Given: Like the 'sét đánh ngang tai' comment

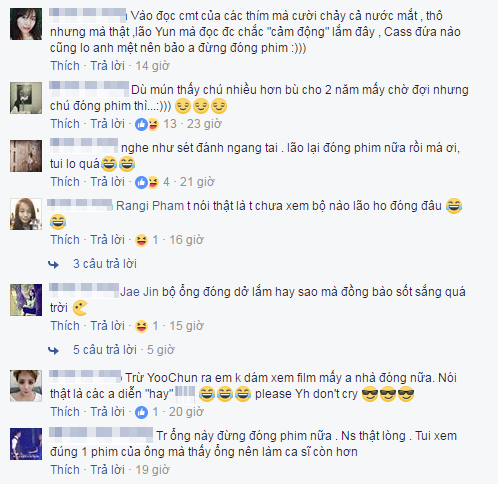Looking at the screenshot, I should tap(65, 182).
